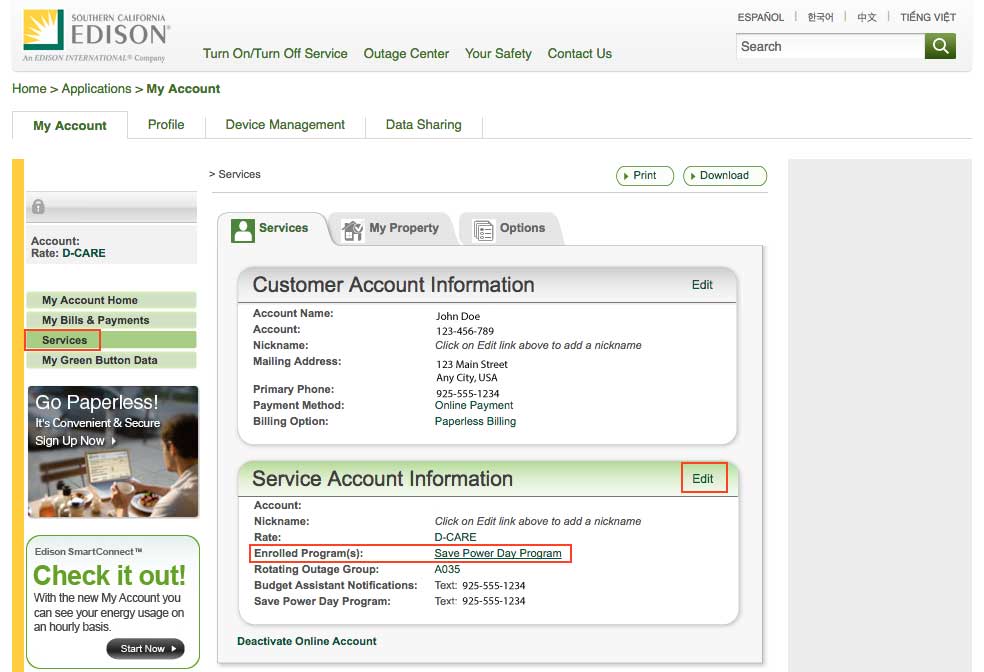The image size is (984, 672).
Task: Open the Data Sharing tab
Action: (423, 125)
